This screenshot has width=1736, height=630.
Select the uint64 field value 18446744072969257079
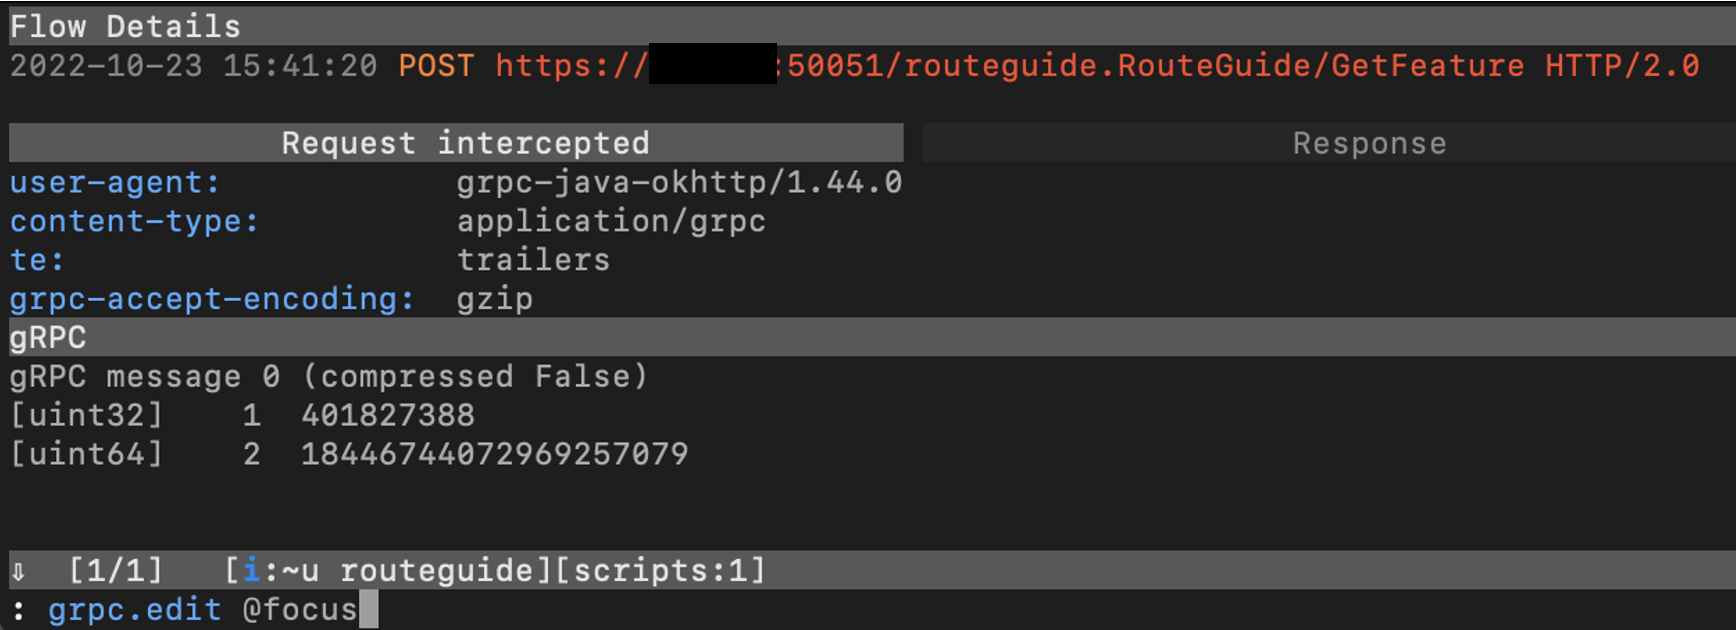pos(494,455)
